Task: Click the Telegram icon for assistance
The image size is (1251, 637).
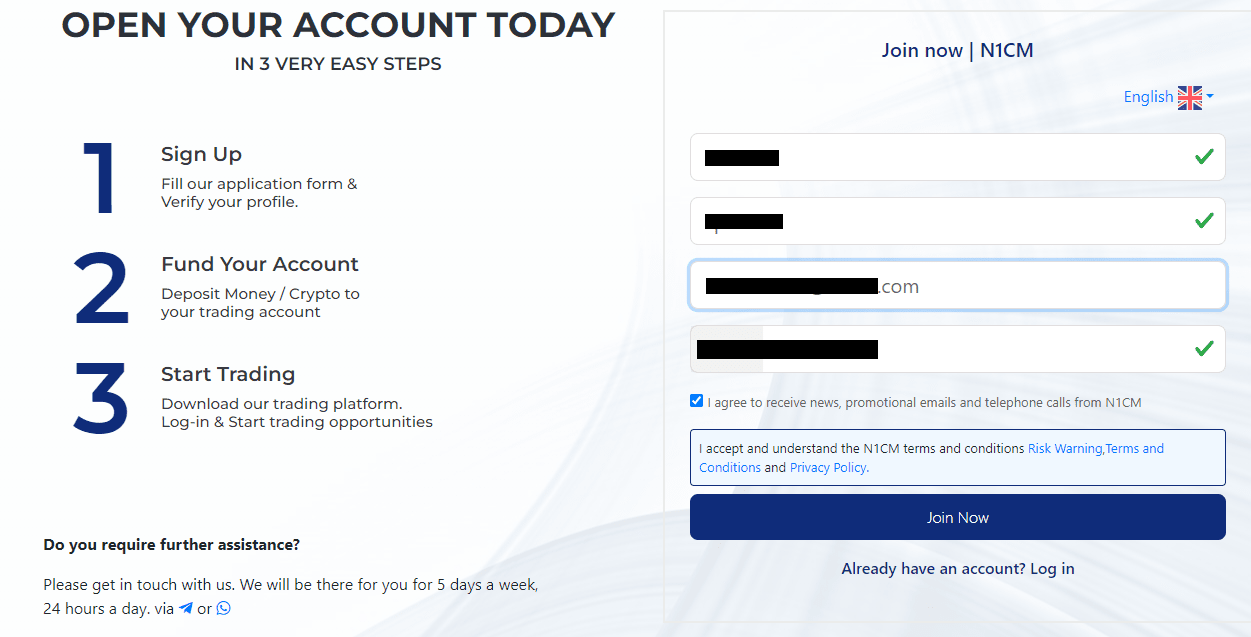Action: click(185, 608)
